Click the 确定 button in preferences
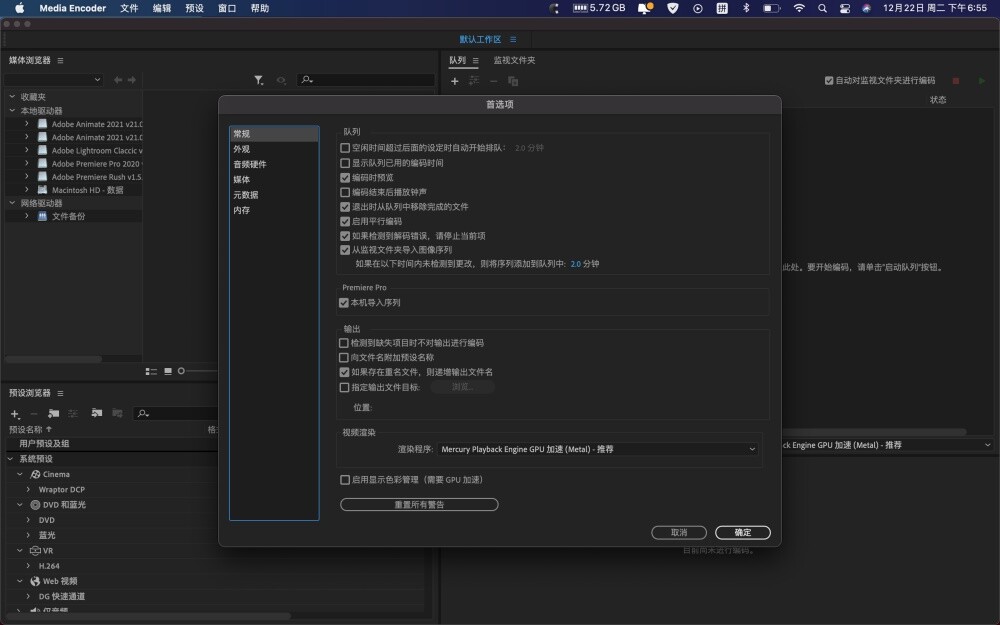 click(743, 533)
